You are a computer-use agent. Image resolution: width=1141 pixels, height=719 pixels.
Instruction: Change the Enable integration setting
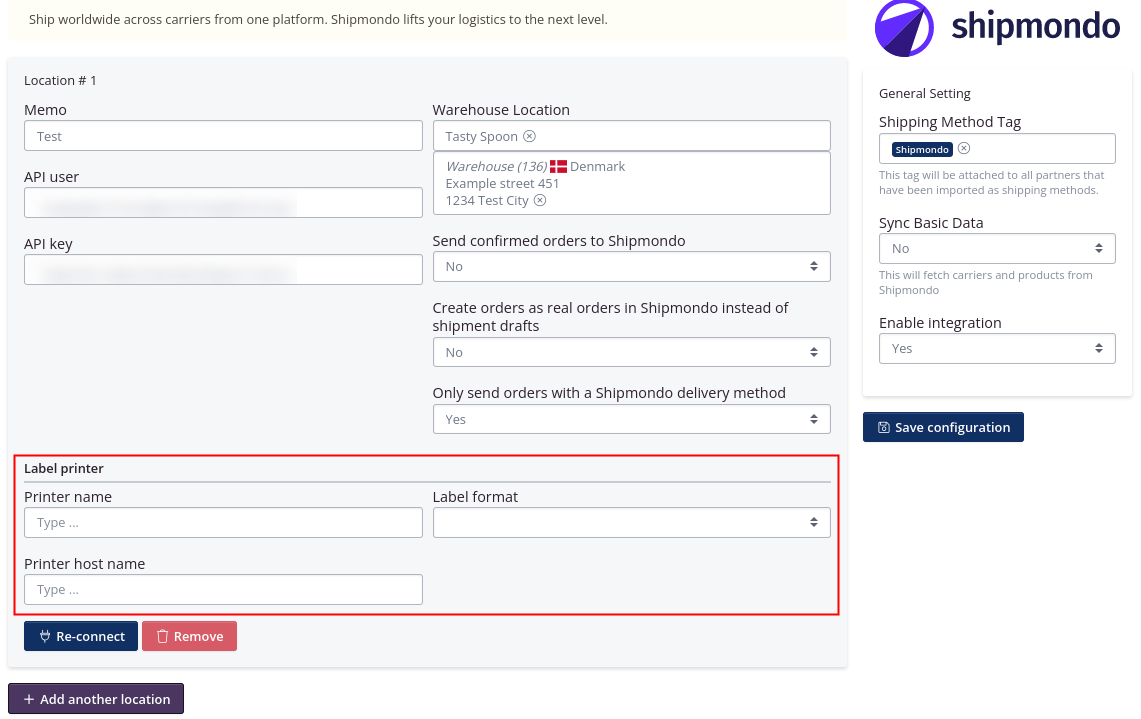[x=996, y=349]
